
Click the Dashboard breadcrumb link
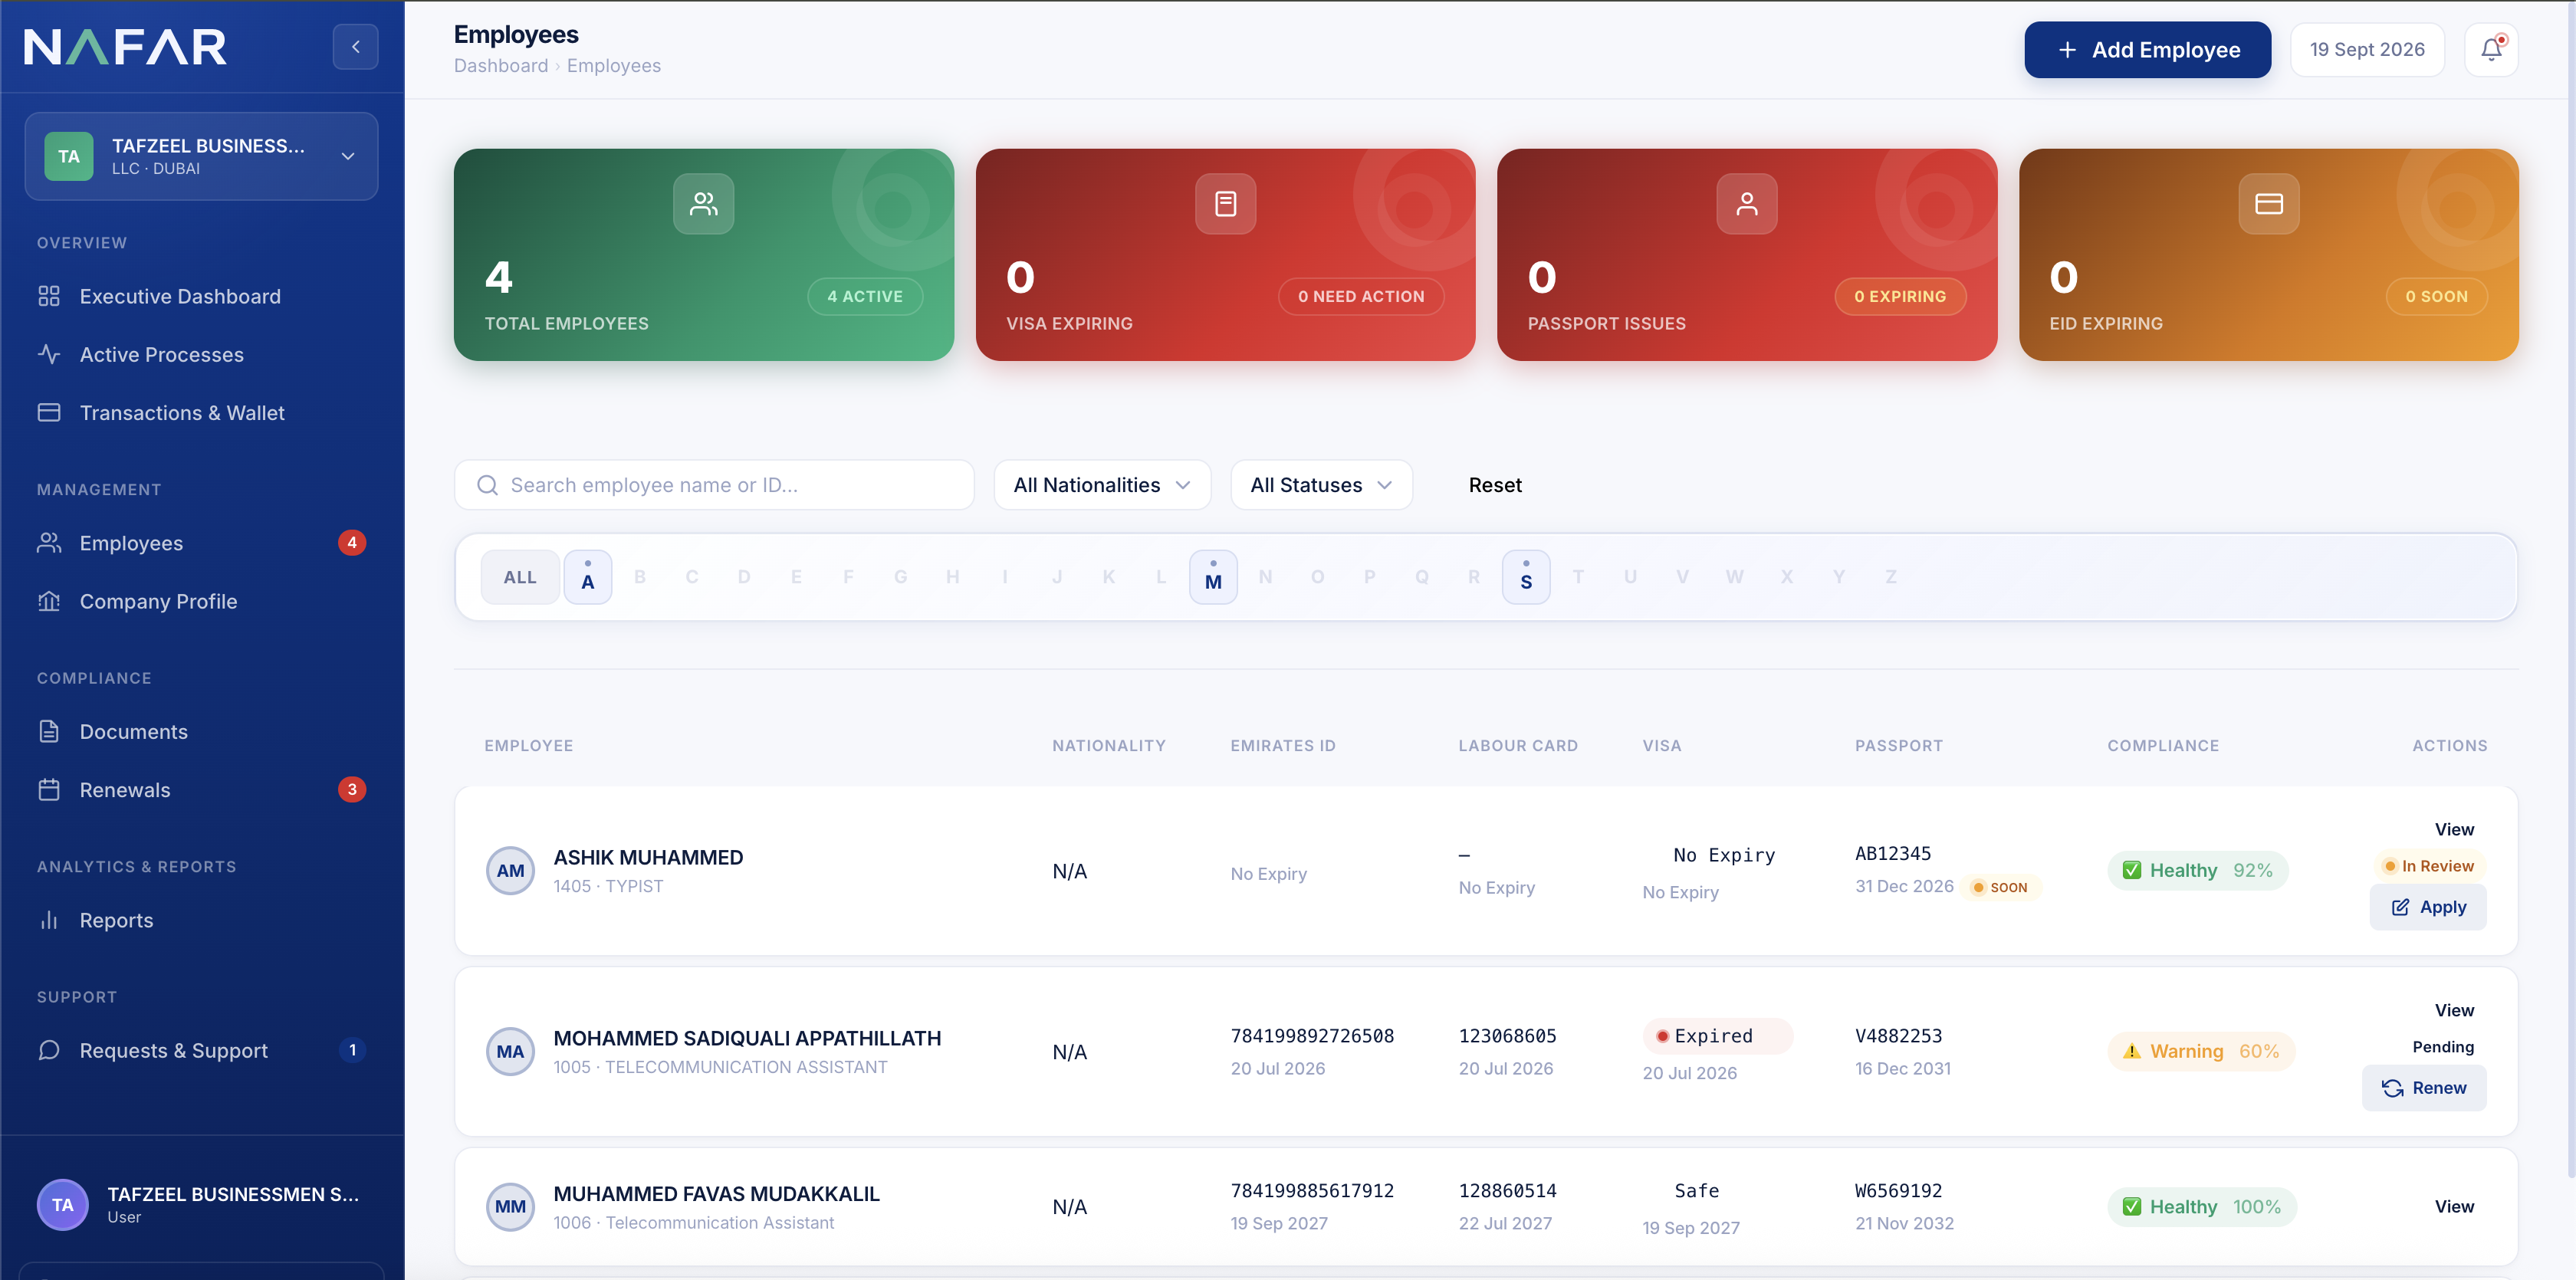click(x=501, y=65)
